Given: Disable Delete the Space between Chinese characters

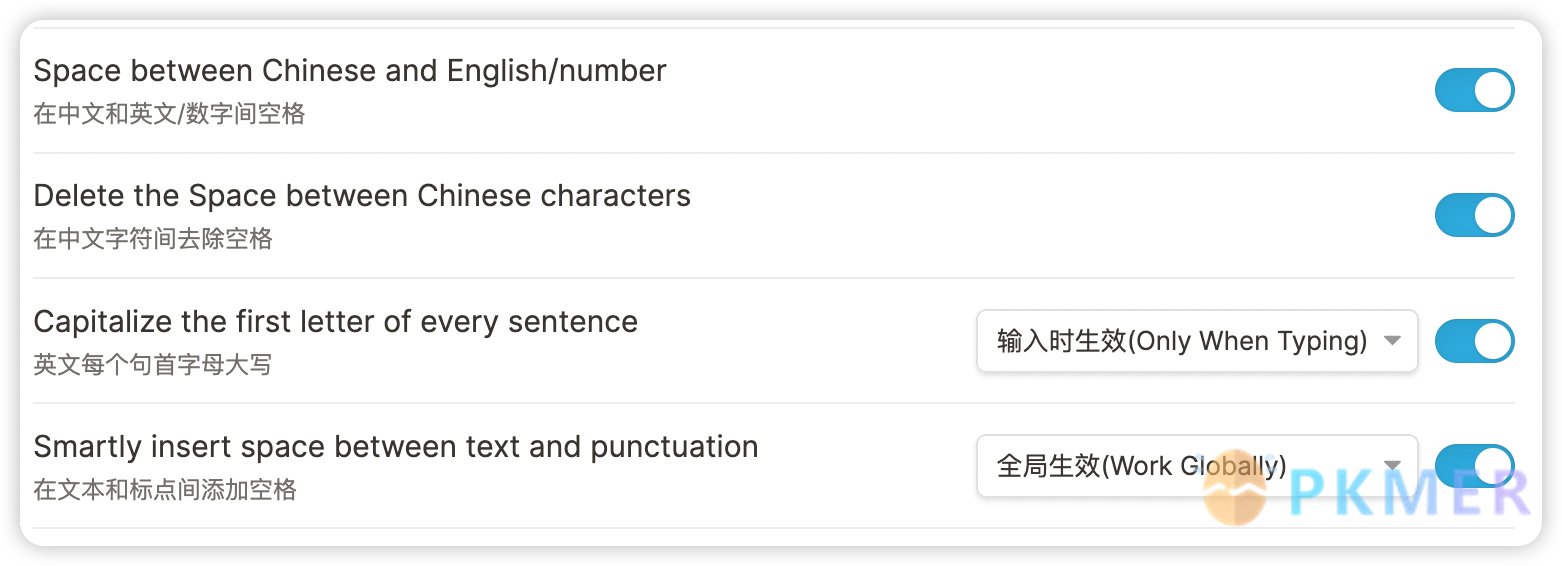Looking at the screenshot, I should [1474, 215].
